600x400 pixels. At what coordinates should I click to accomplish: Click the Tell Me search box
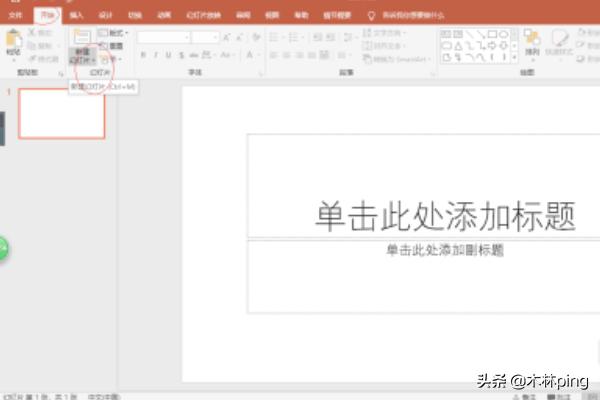click(413, 15)
